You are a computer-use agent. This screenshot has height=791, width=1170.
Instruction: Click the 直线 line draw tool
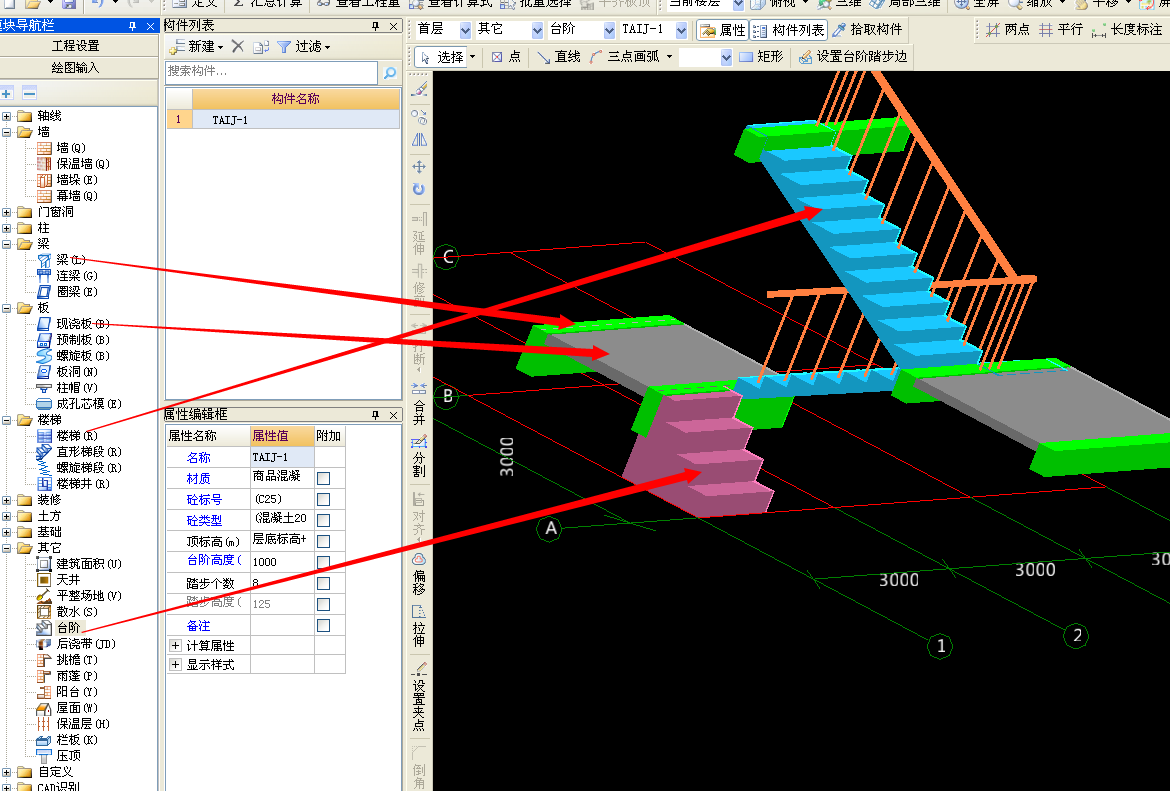[559, 57]
